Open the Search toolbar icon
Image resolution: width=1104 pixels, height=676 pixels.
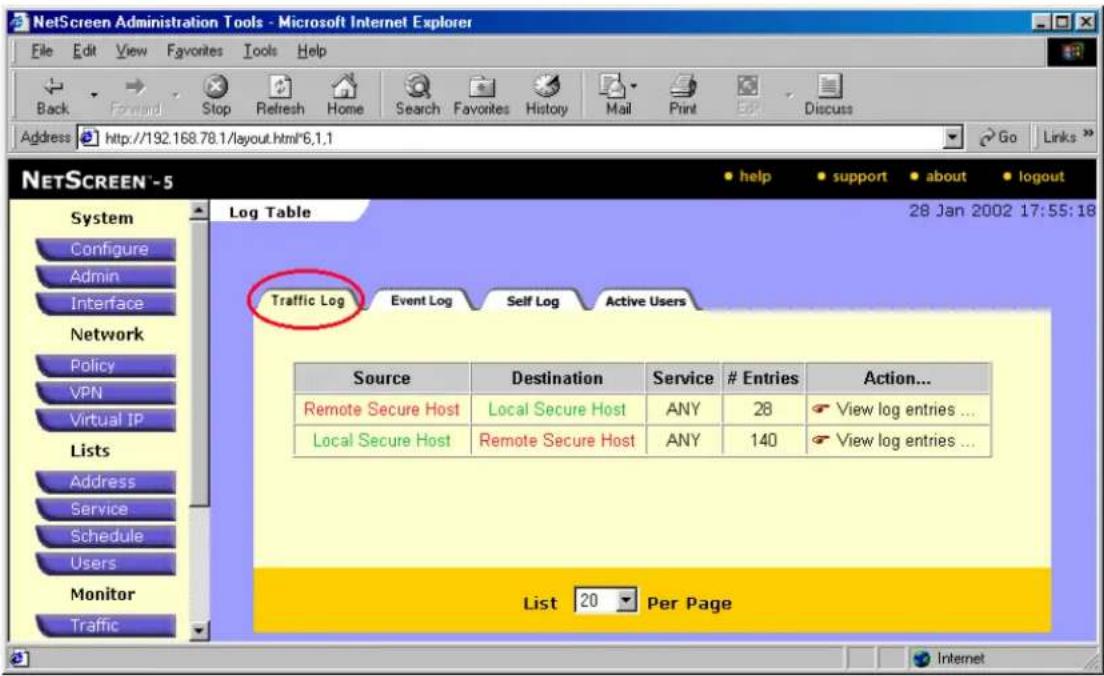pyautogui.click(x=418, y=87)
